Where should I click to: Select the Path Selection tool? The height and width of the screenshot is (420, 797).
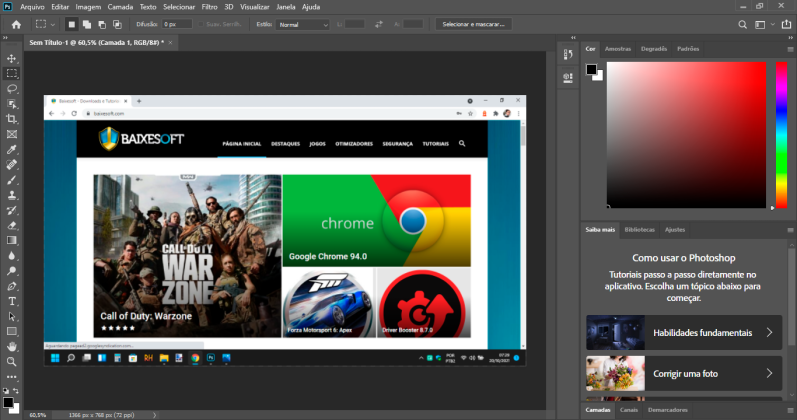12,316
